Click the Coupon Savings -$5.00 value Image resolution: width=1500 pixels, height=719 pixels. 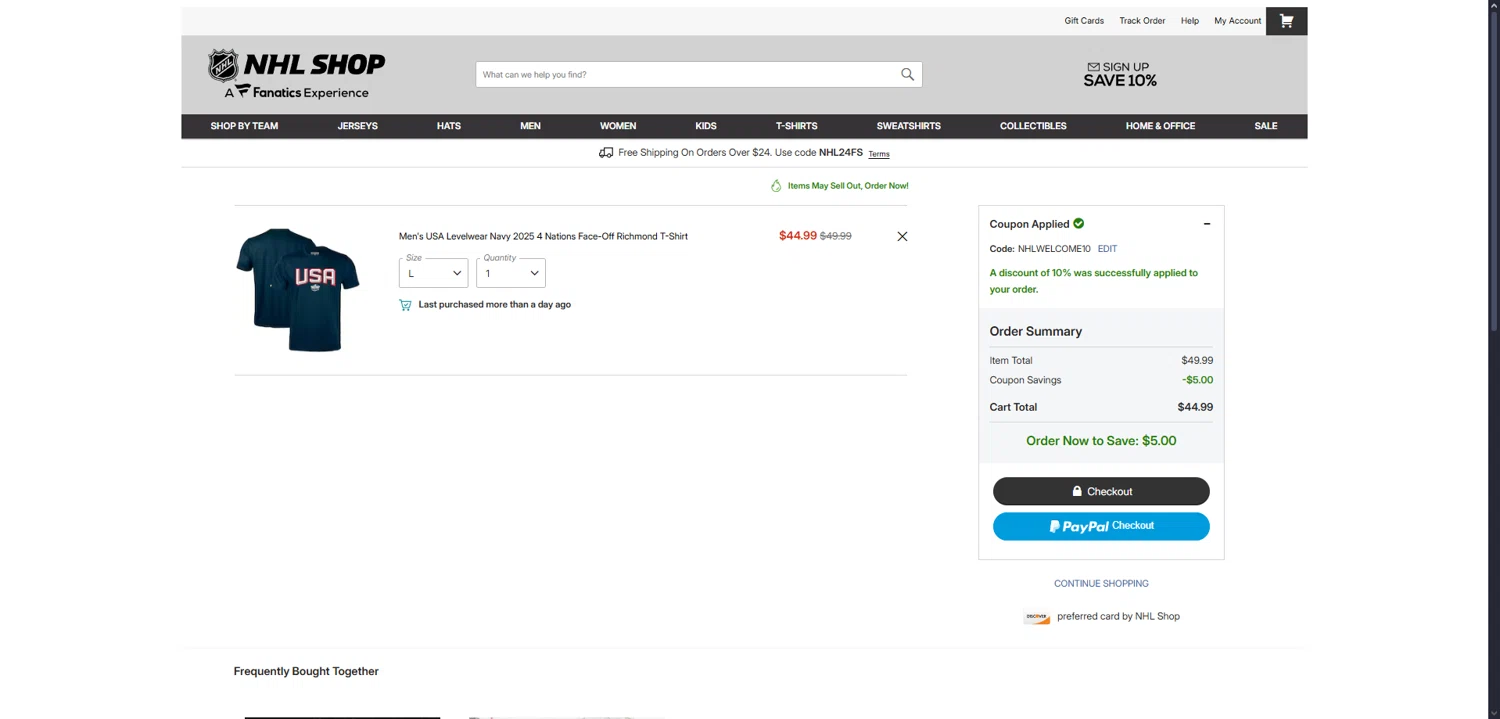(x=1197, y=380)
